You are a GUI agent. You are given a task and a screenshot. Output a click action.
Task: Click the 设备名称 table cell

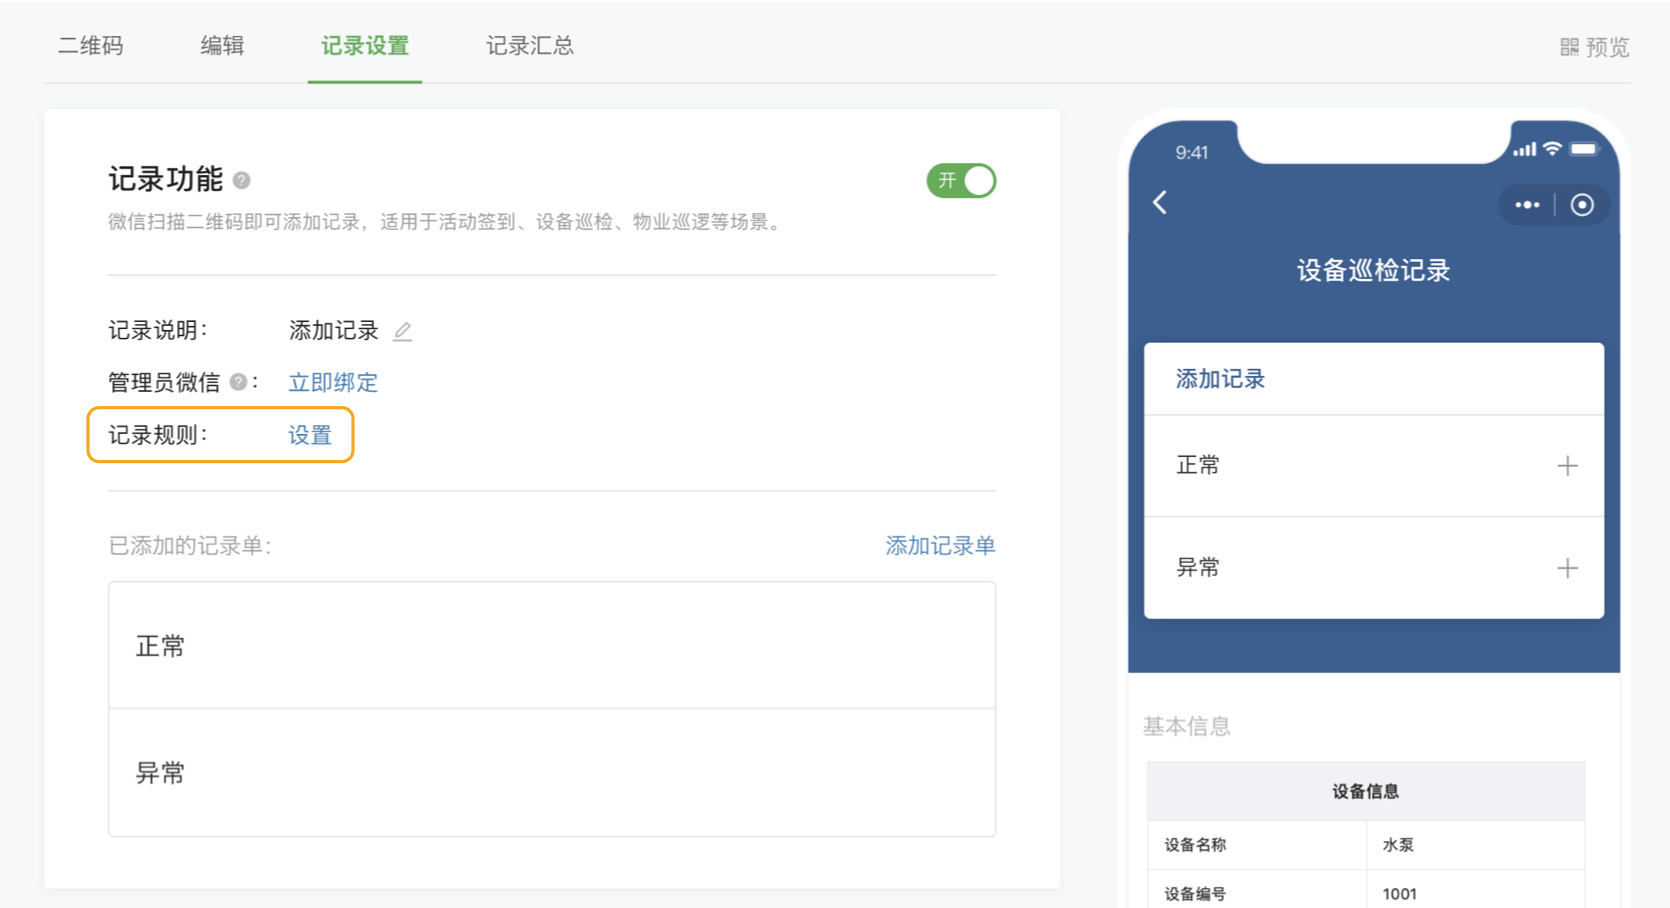[x=1257, y=845]
